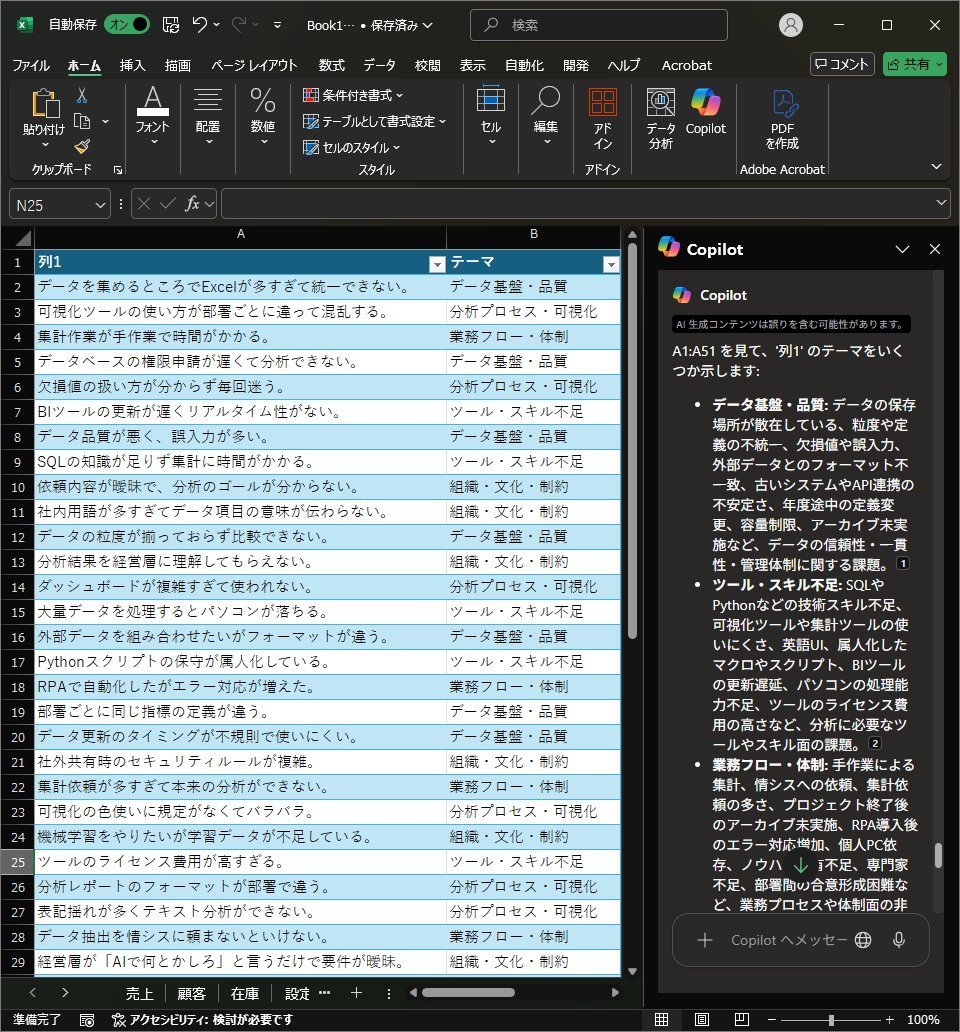Switch to the 表示 ribbon tab
The image size is (960, 1032).
(472, 65)
